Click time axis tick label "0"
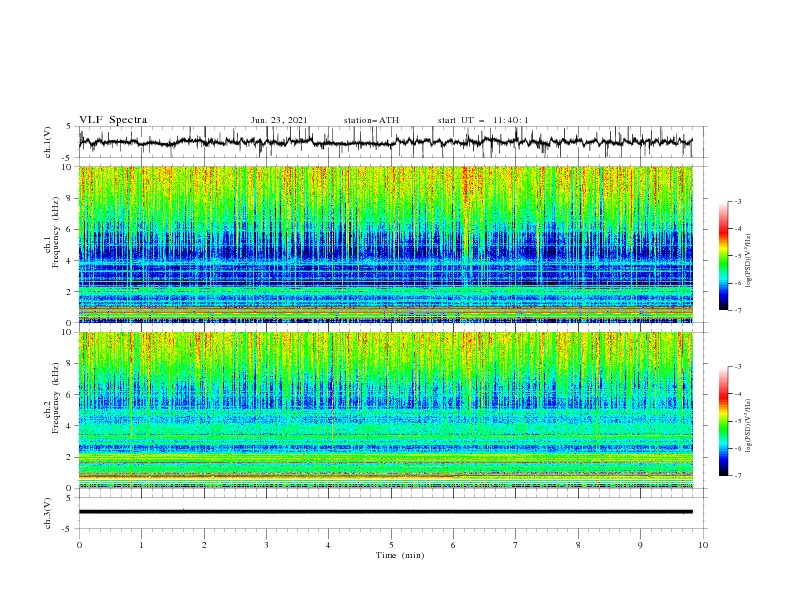Image resolution: width=792 pixels, height=612 pixels. tap(79, 545)
